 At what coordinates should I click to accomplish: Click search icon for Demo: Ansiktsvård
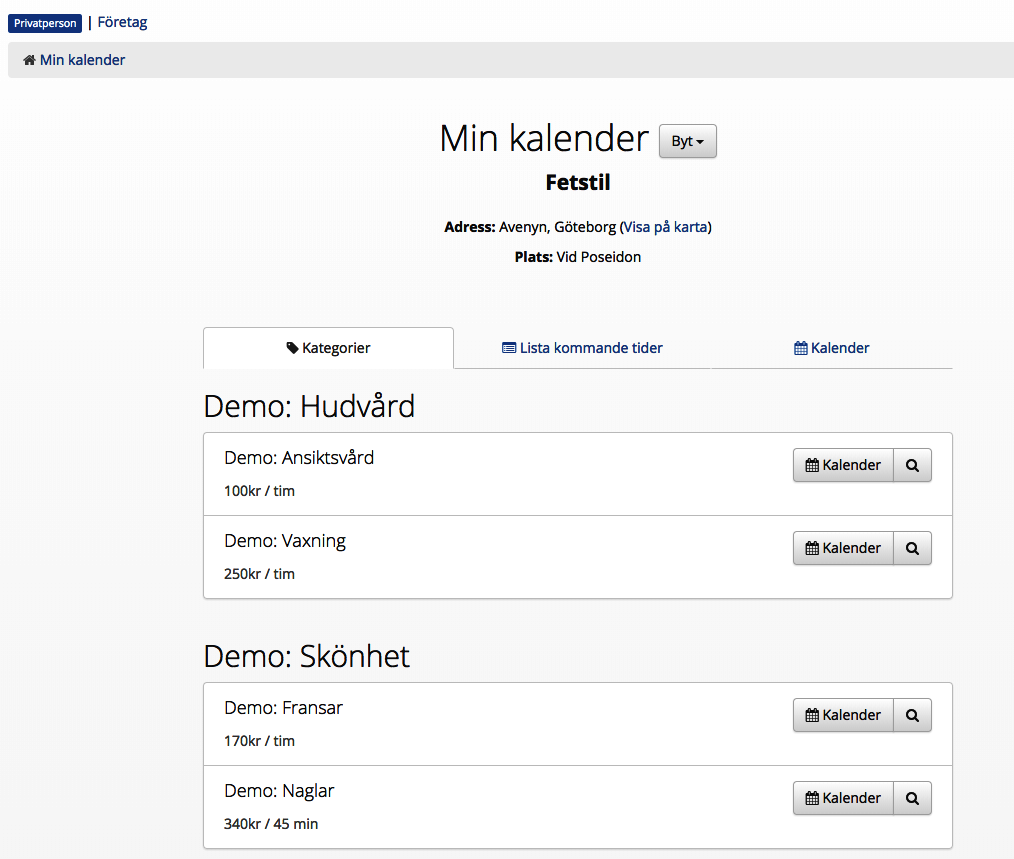pyautogui.click(x=912, y=465)
